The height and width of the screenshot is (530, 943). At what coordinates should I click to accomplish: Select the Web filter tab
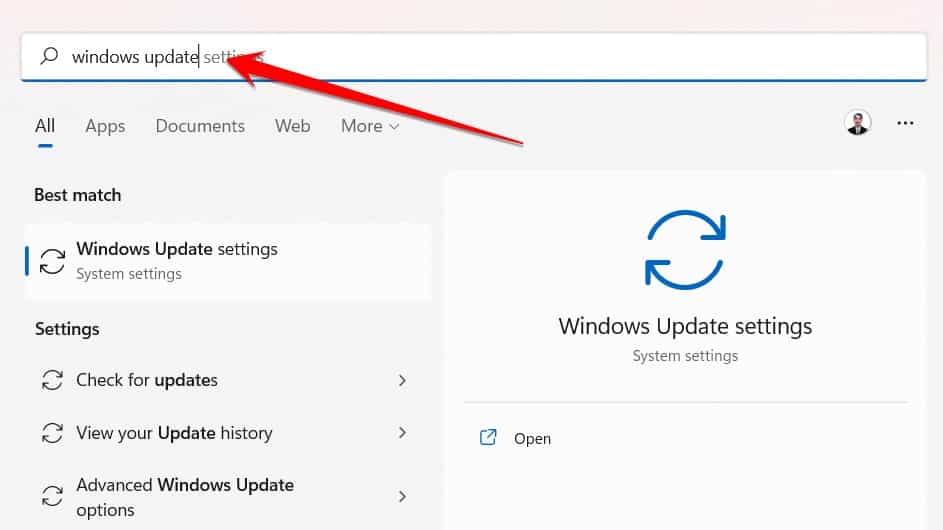click(293, 126)
